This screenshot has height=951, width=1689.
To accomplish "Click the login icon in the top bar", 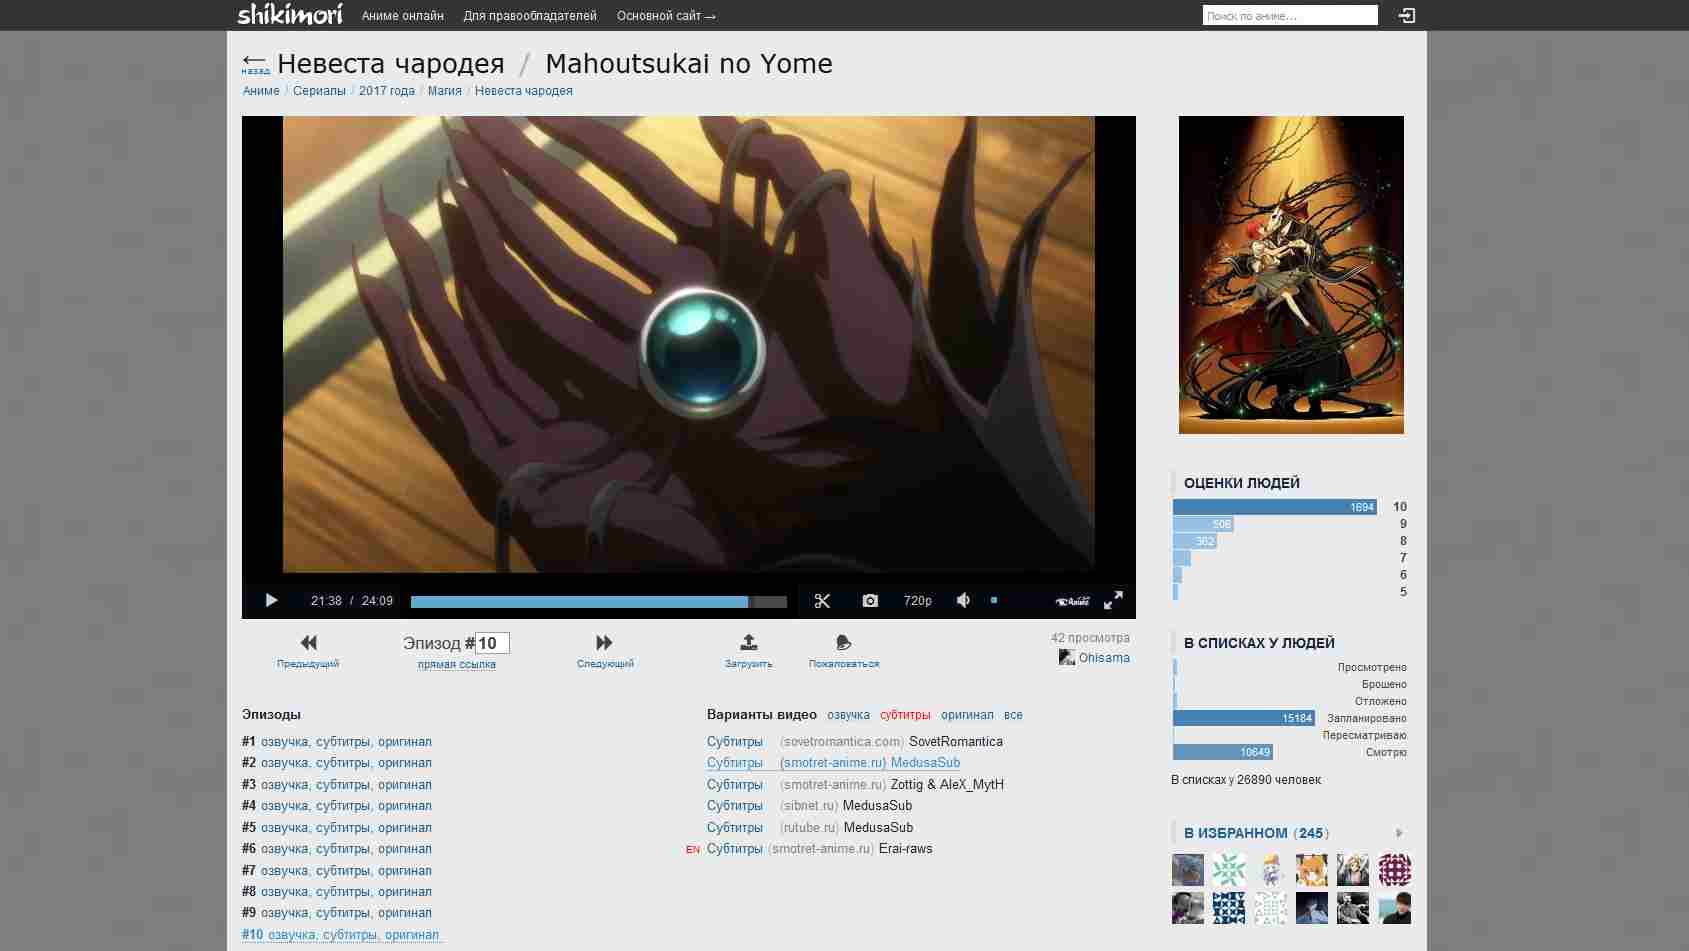I will click(1407, 16).
